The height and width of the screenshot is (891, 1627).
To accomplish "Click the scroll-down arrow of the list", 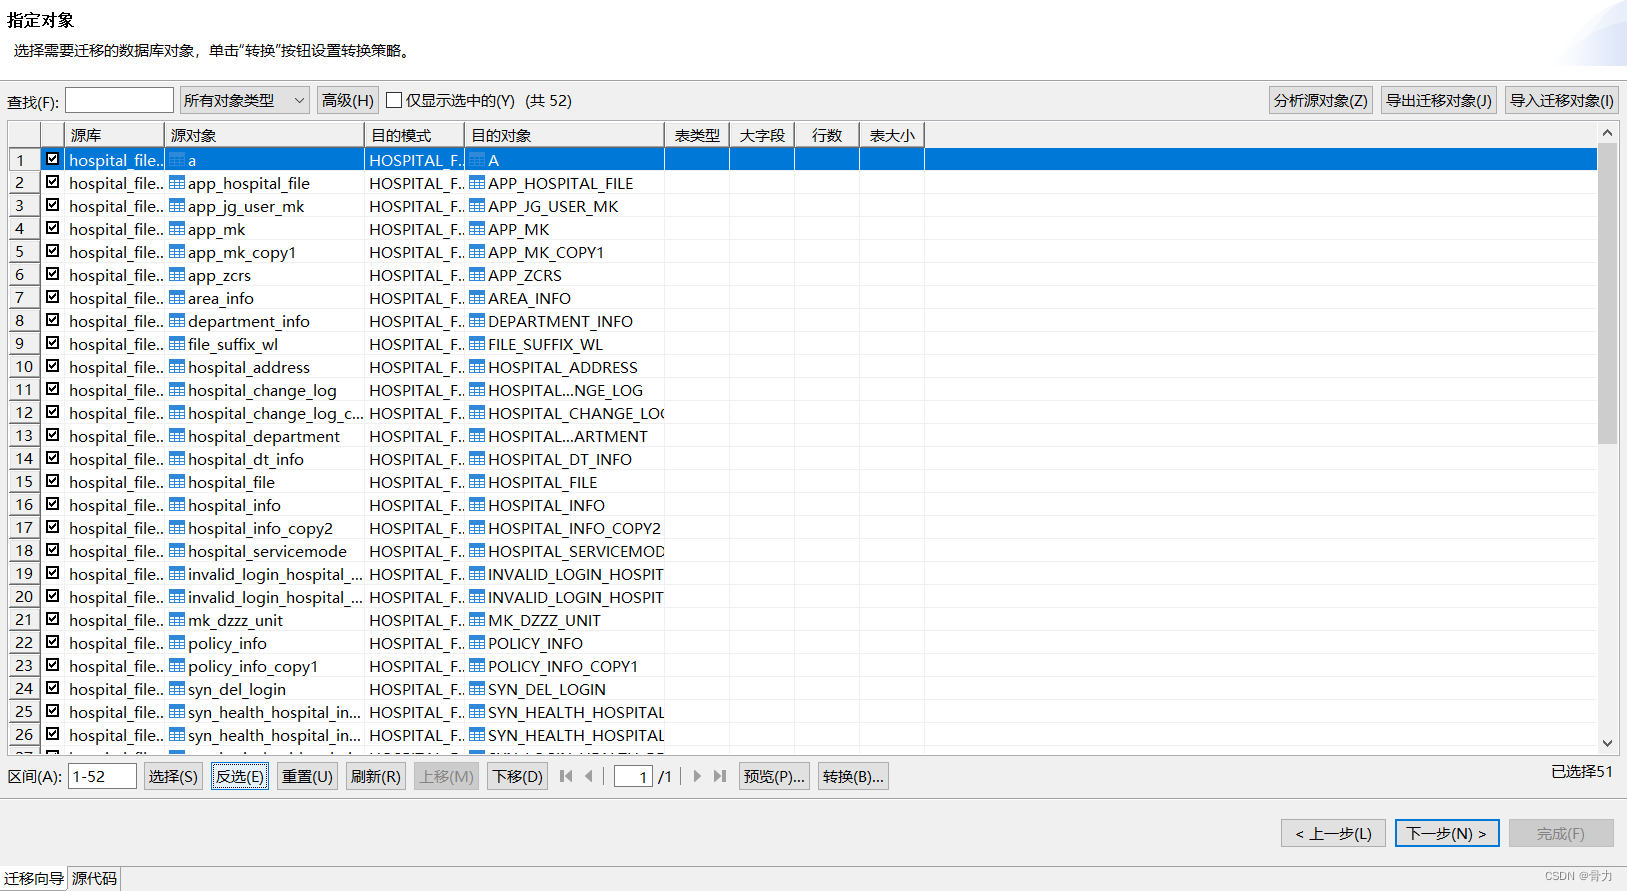I will (1607, 743).
